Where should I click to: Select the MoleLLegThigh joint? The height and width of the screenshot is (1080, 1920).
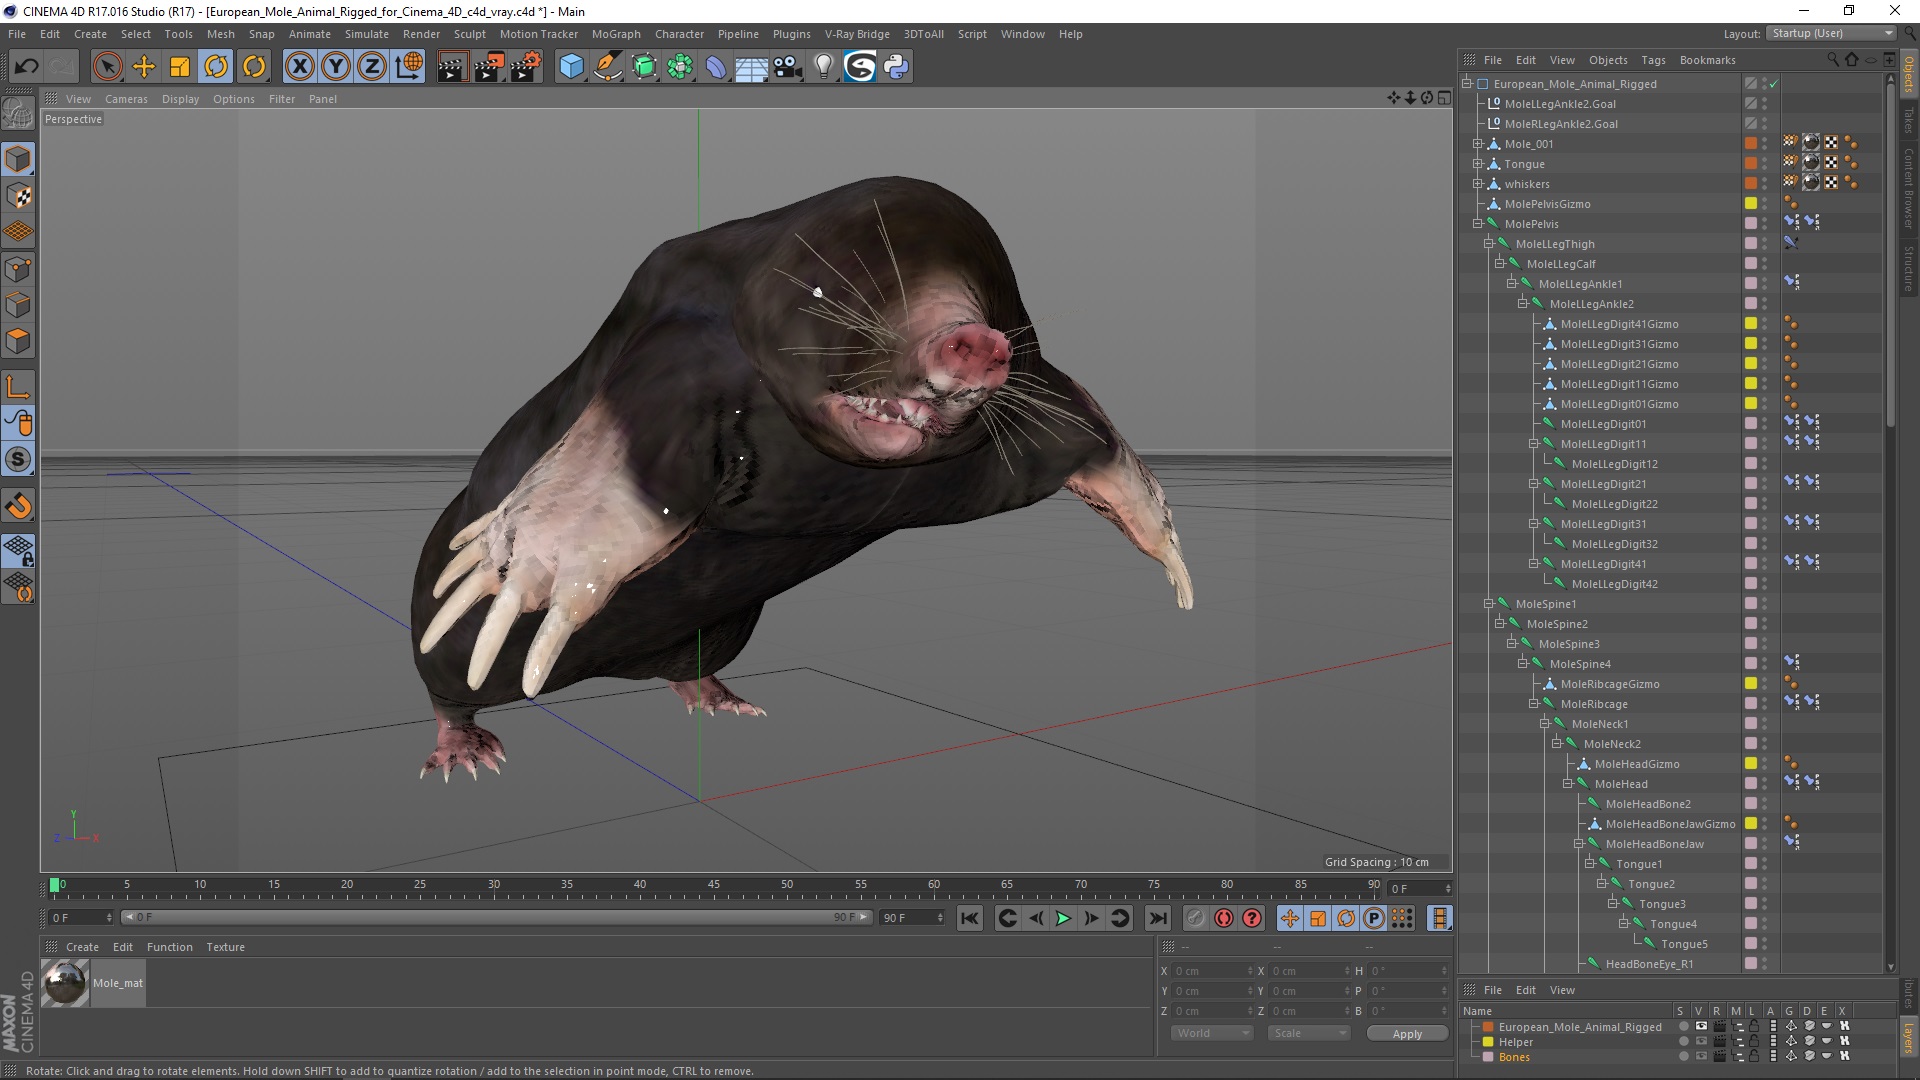[1555, 244]
